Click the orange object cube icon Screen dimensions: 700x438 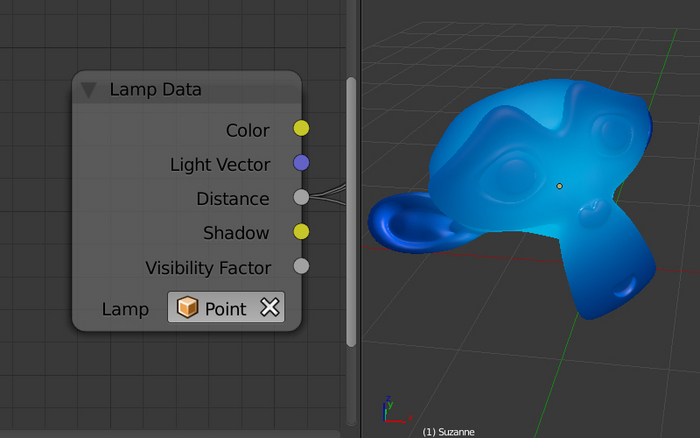pyautogui.click(x=187, y=308)
